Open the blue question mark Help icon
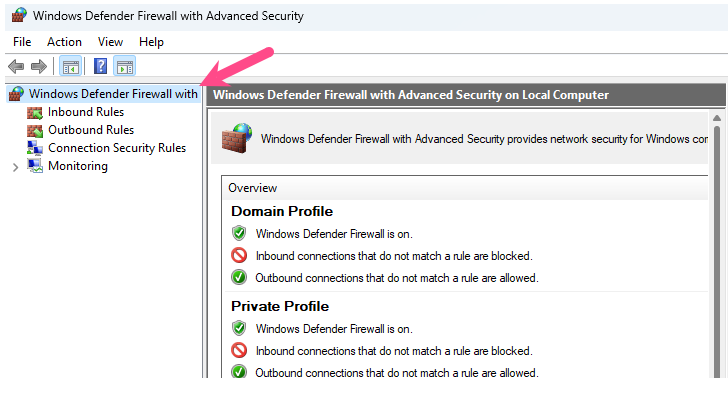Image resolution: width=728 pixels, height=401 pixels. [100, 66]
